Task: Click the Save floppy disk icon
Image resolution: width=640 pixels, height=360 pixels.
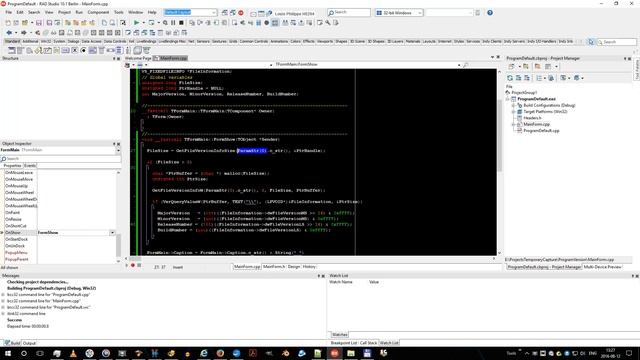Action: (x=39, y=23)
